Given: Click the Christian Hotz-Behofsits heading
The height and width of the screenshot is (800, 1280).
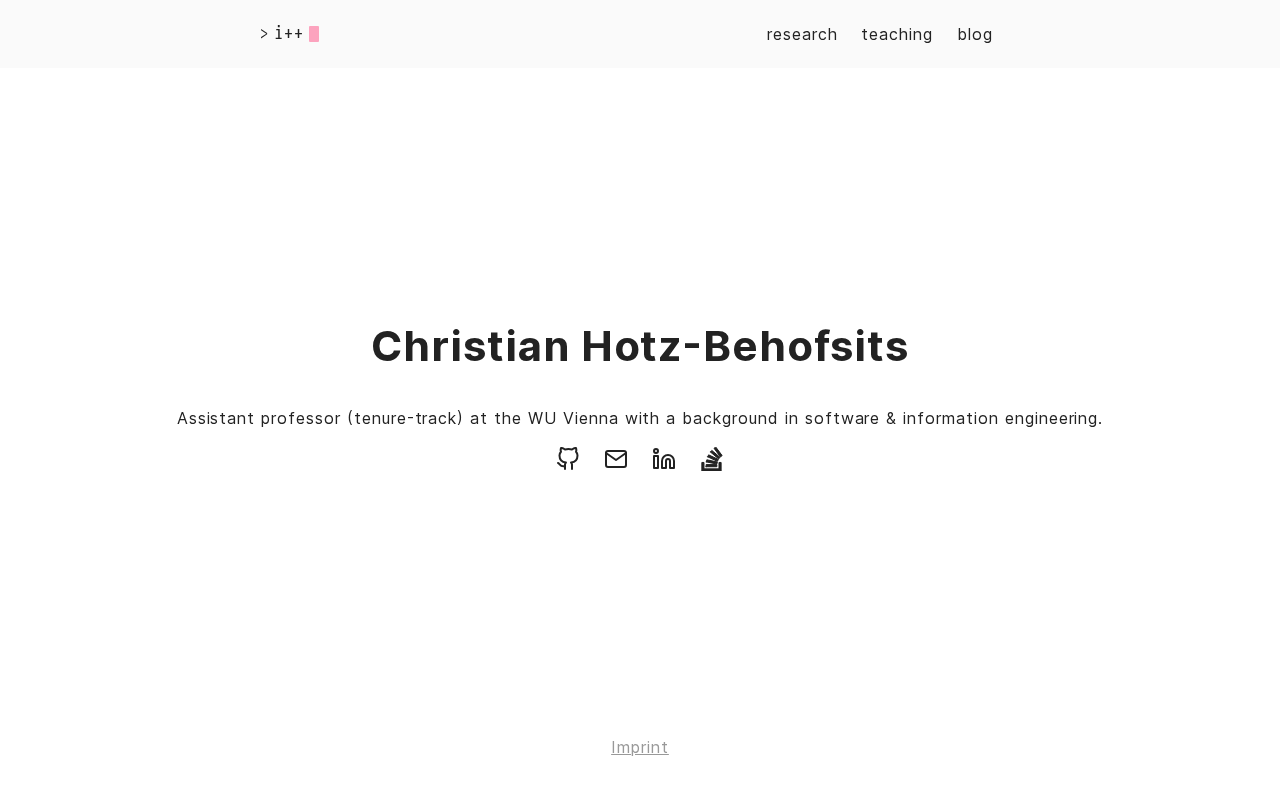Looking at the screenshot, I should tap(640, 346).
